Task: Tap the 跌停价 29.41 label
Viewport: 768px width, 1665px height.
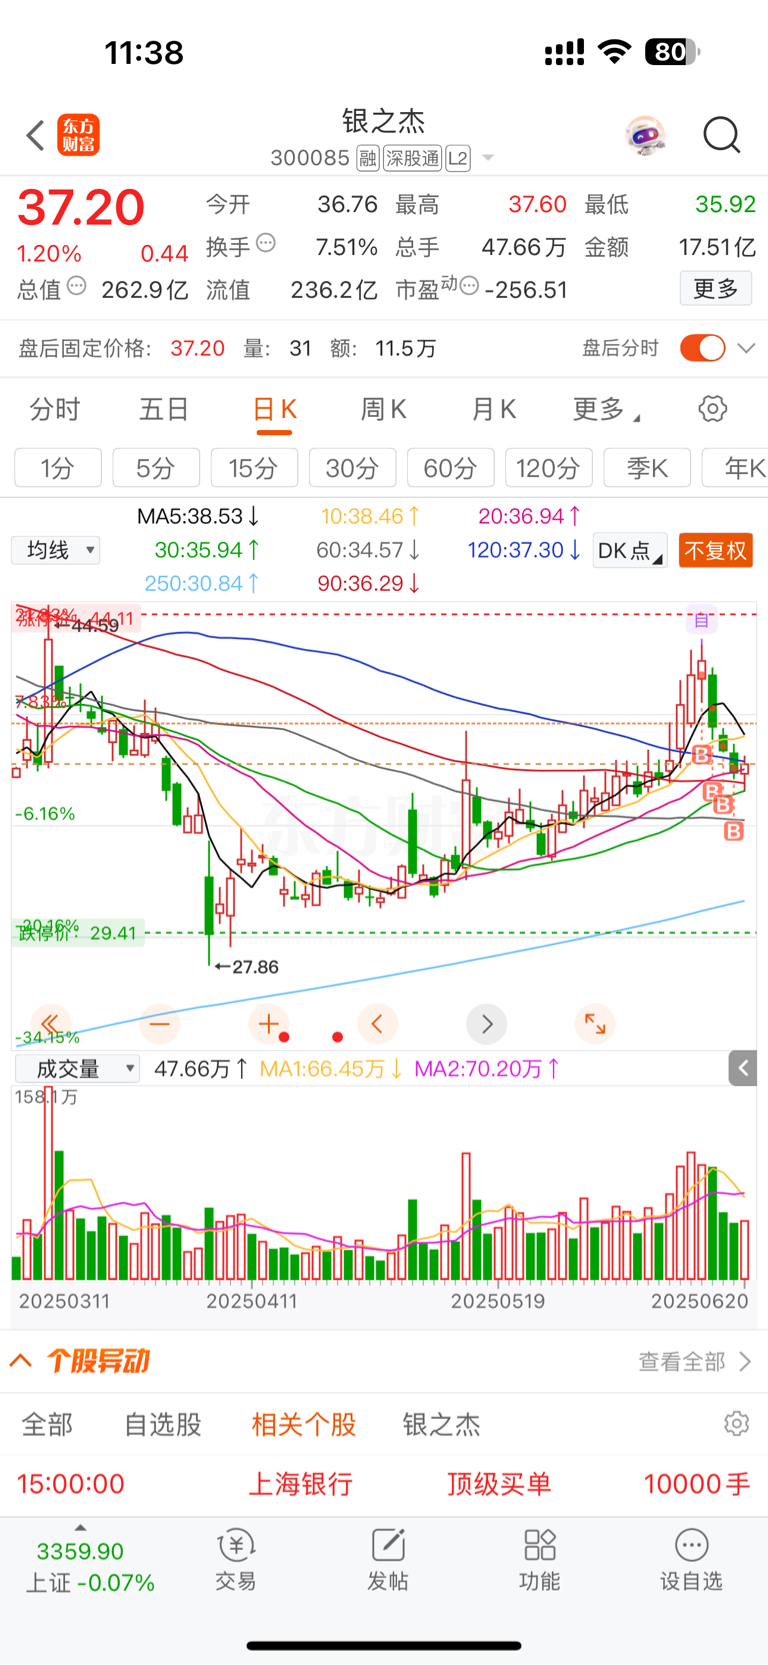Action: (77, 933)
